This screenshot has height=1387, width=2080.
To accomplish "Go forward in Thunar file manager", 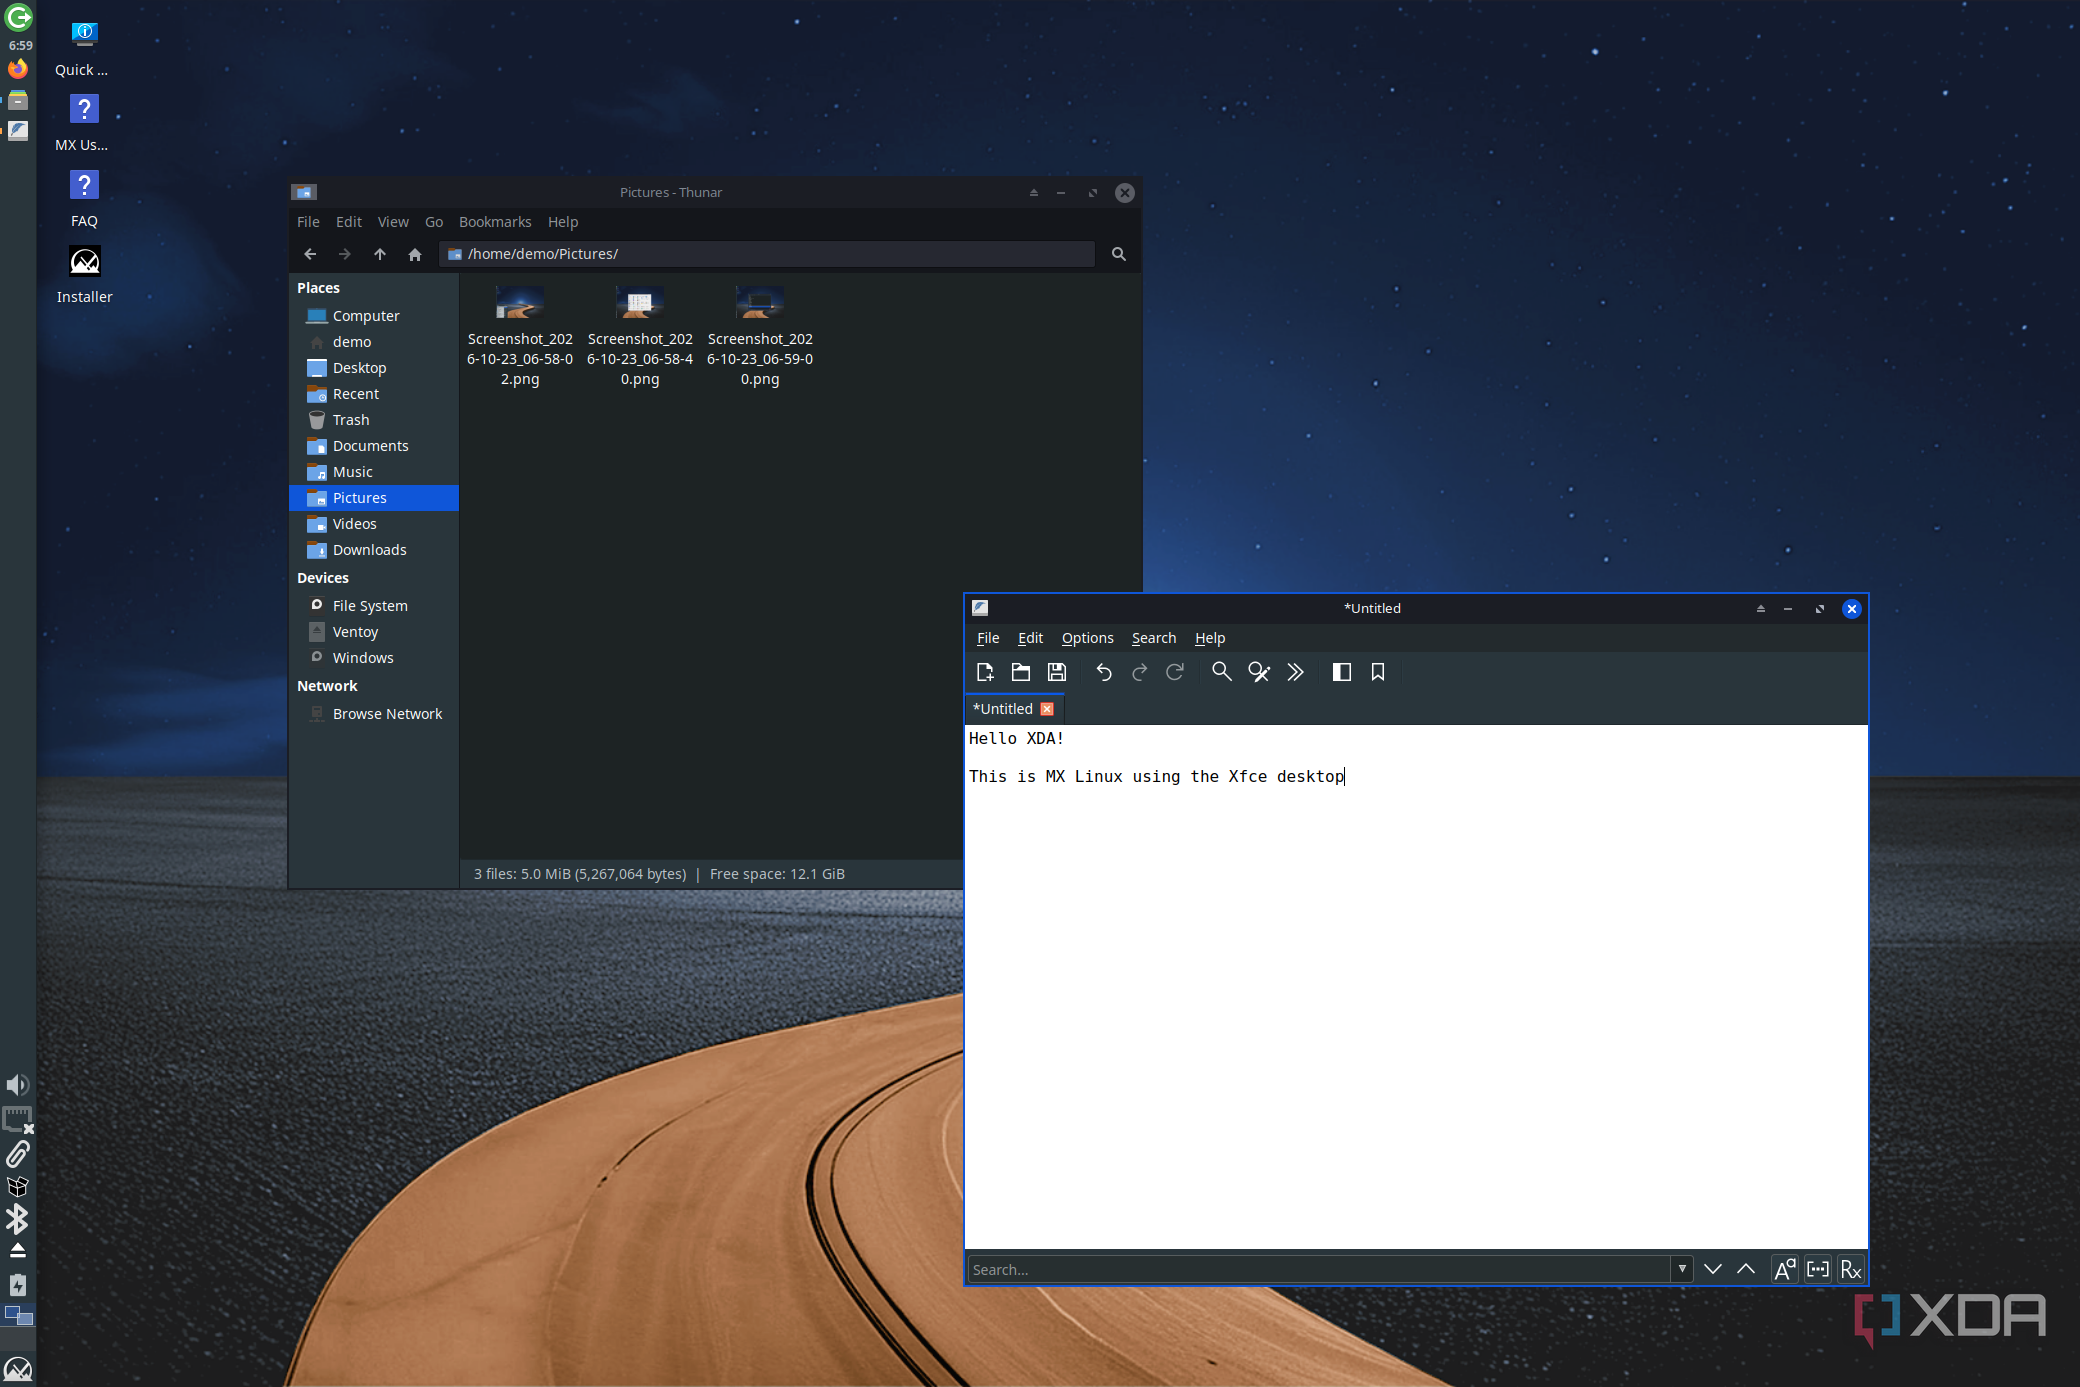I will [x=345, y=254].
